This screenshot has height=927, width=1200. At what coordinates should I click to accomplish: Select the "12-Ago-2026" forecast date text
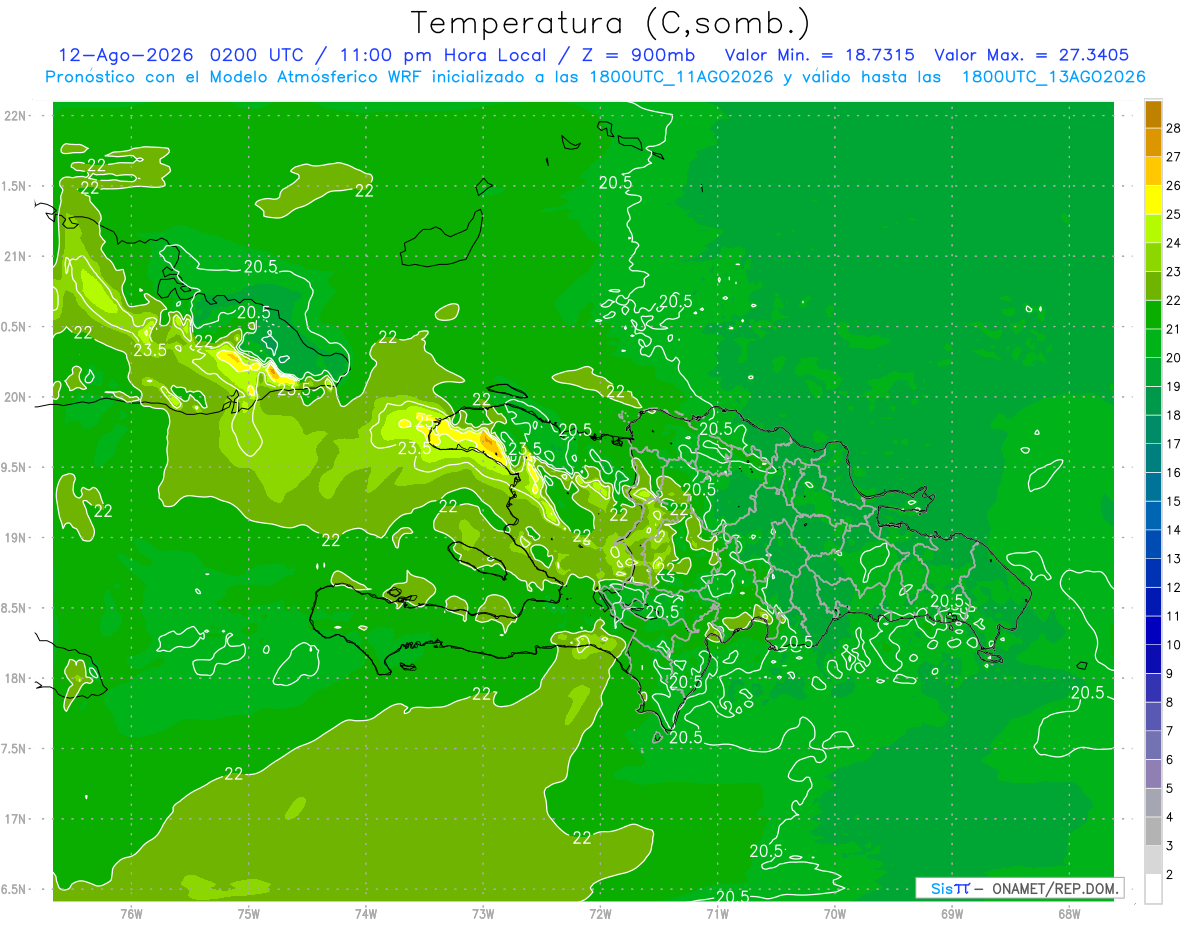click(126, 55)
